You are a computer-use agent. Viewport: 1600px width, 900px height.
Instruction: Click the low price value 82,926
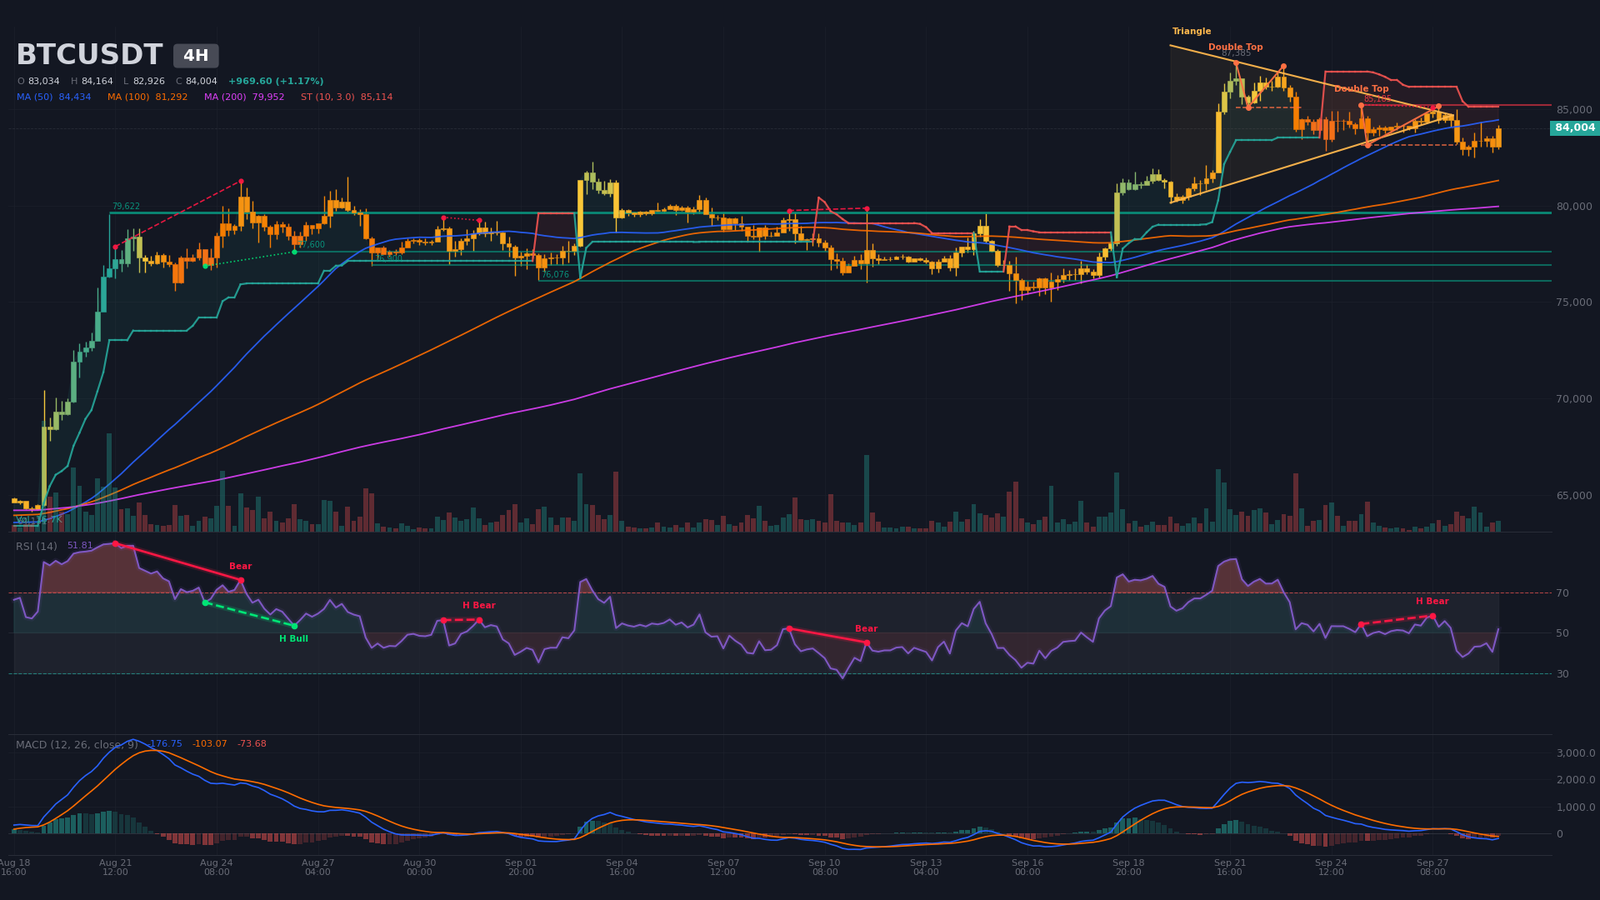[149, 82]
